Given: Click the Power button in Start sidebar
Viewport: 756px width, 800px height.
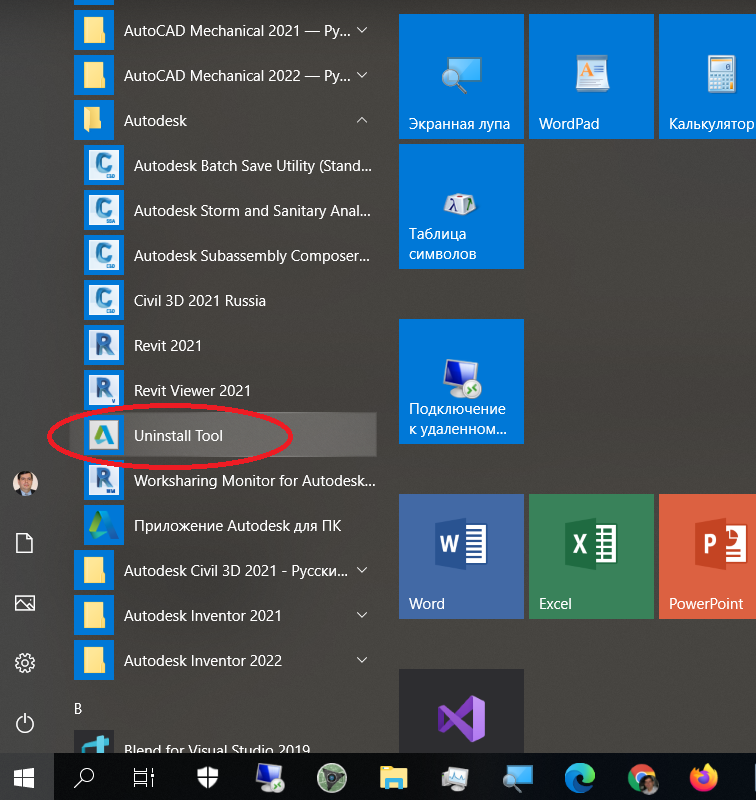Looking at the screenshot, I should pyautogui.click(x=24, y=723).
